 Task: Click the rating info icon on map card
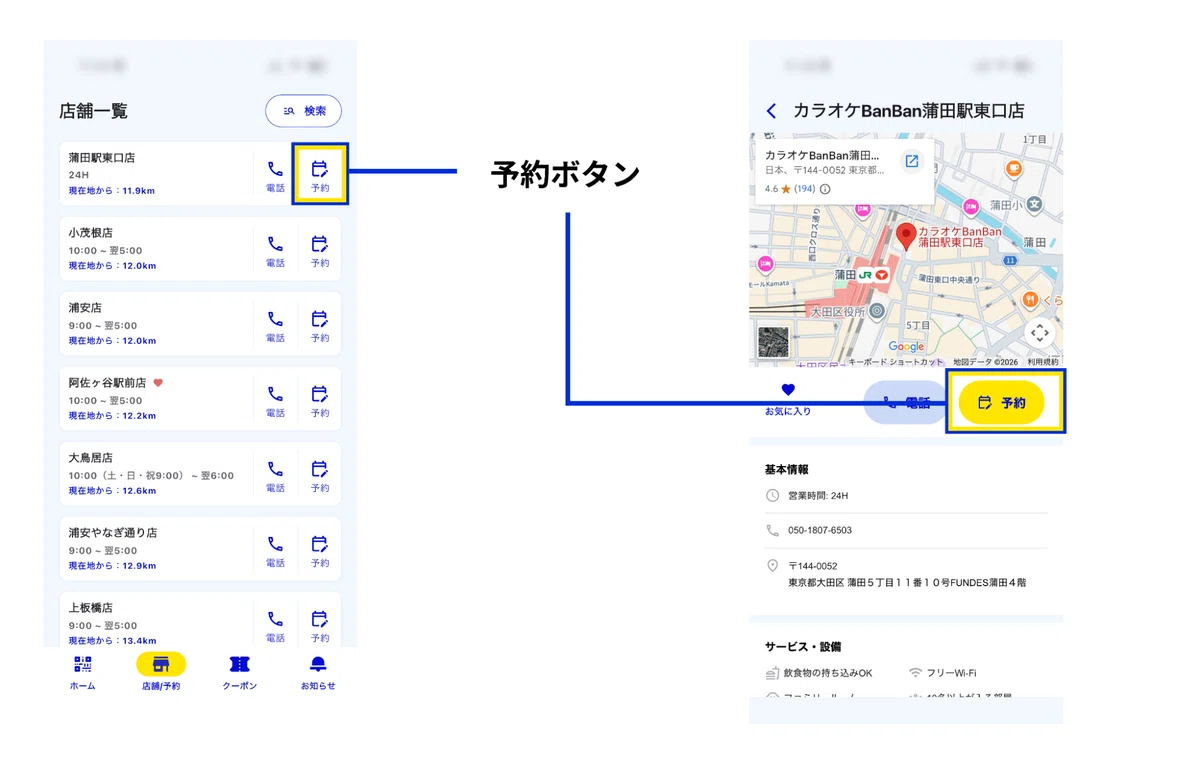coord(825,189)
